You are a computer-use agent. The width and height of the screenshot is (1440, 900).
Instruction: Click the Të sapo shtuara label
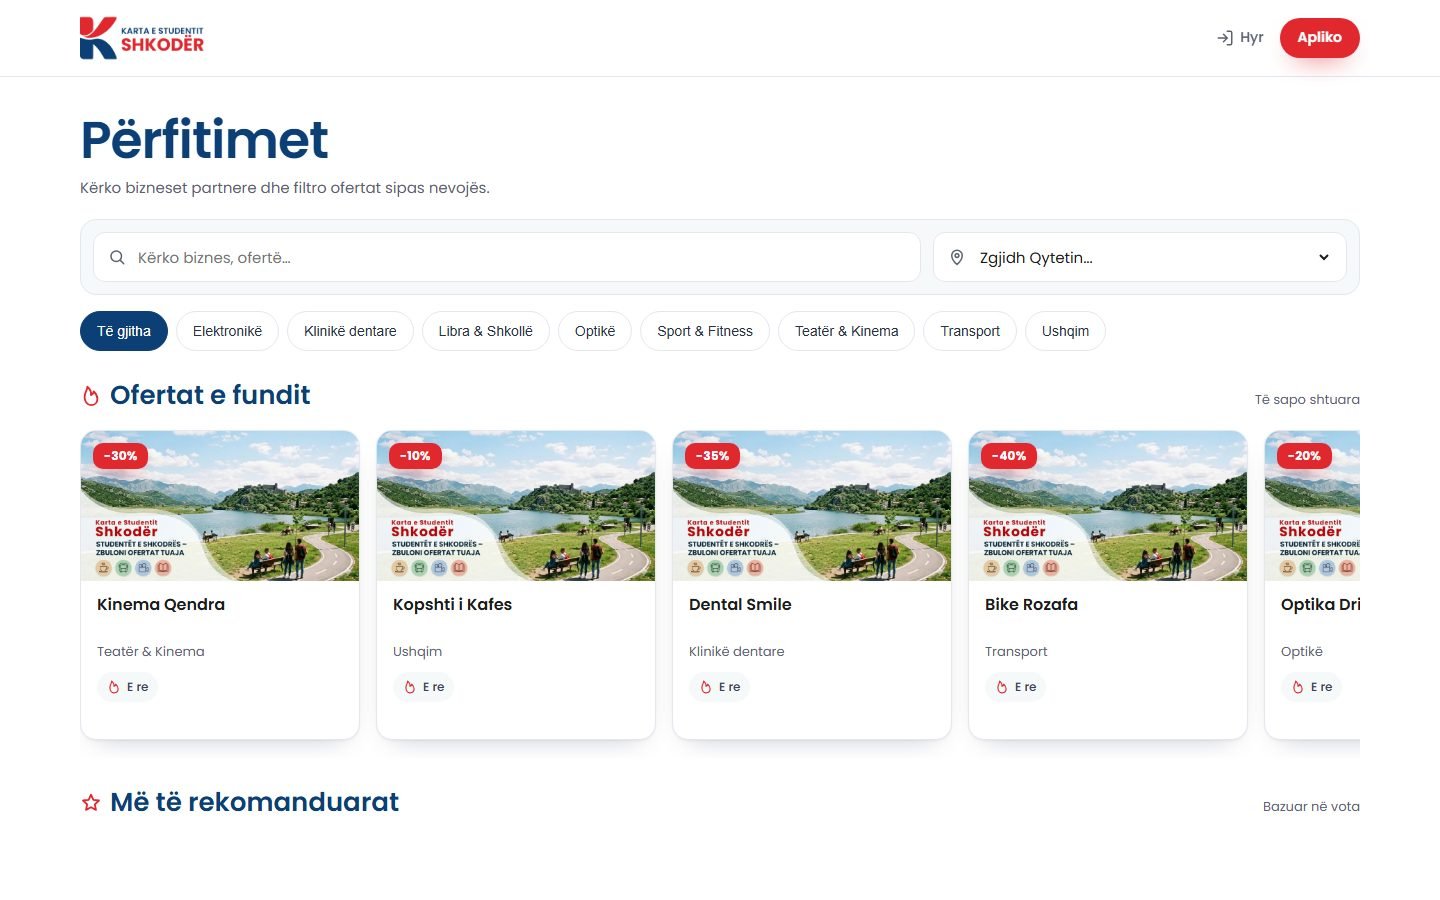(1307, 400)
